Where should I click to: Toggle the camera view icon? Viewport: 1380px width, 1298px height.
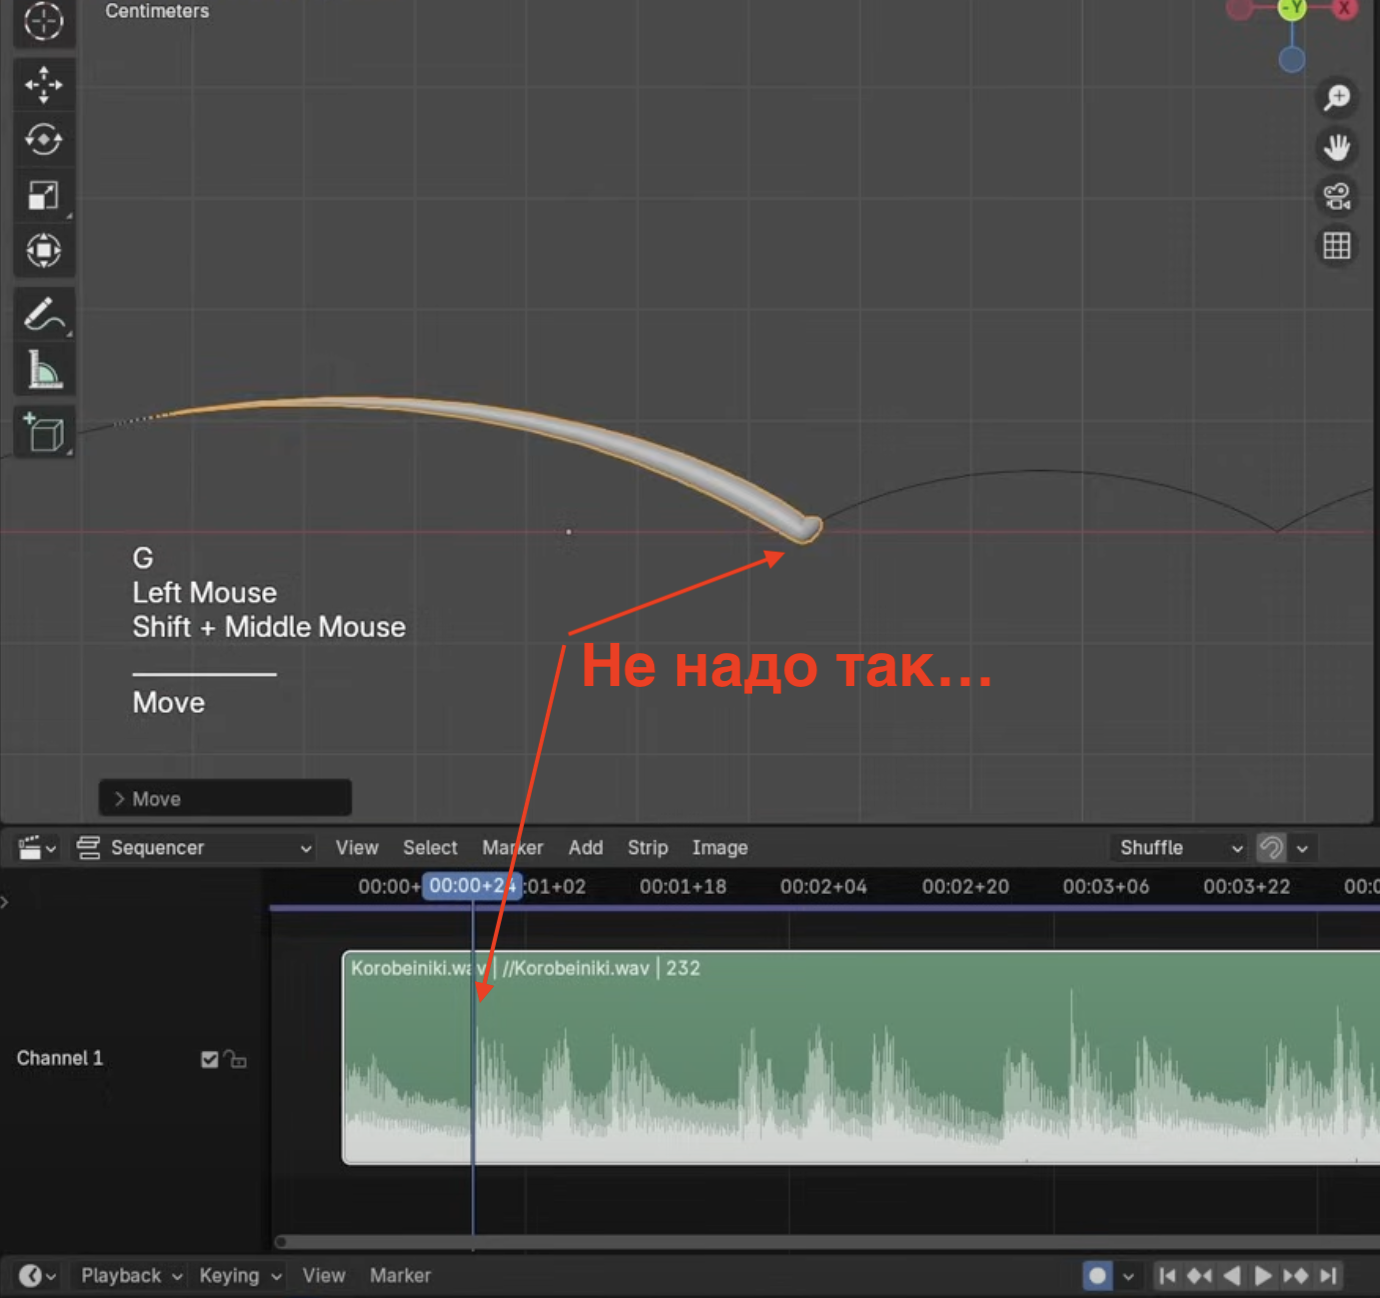tap(1336, 196)
